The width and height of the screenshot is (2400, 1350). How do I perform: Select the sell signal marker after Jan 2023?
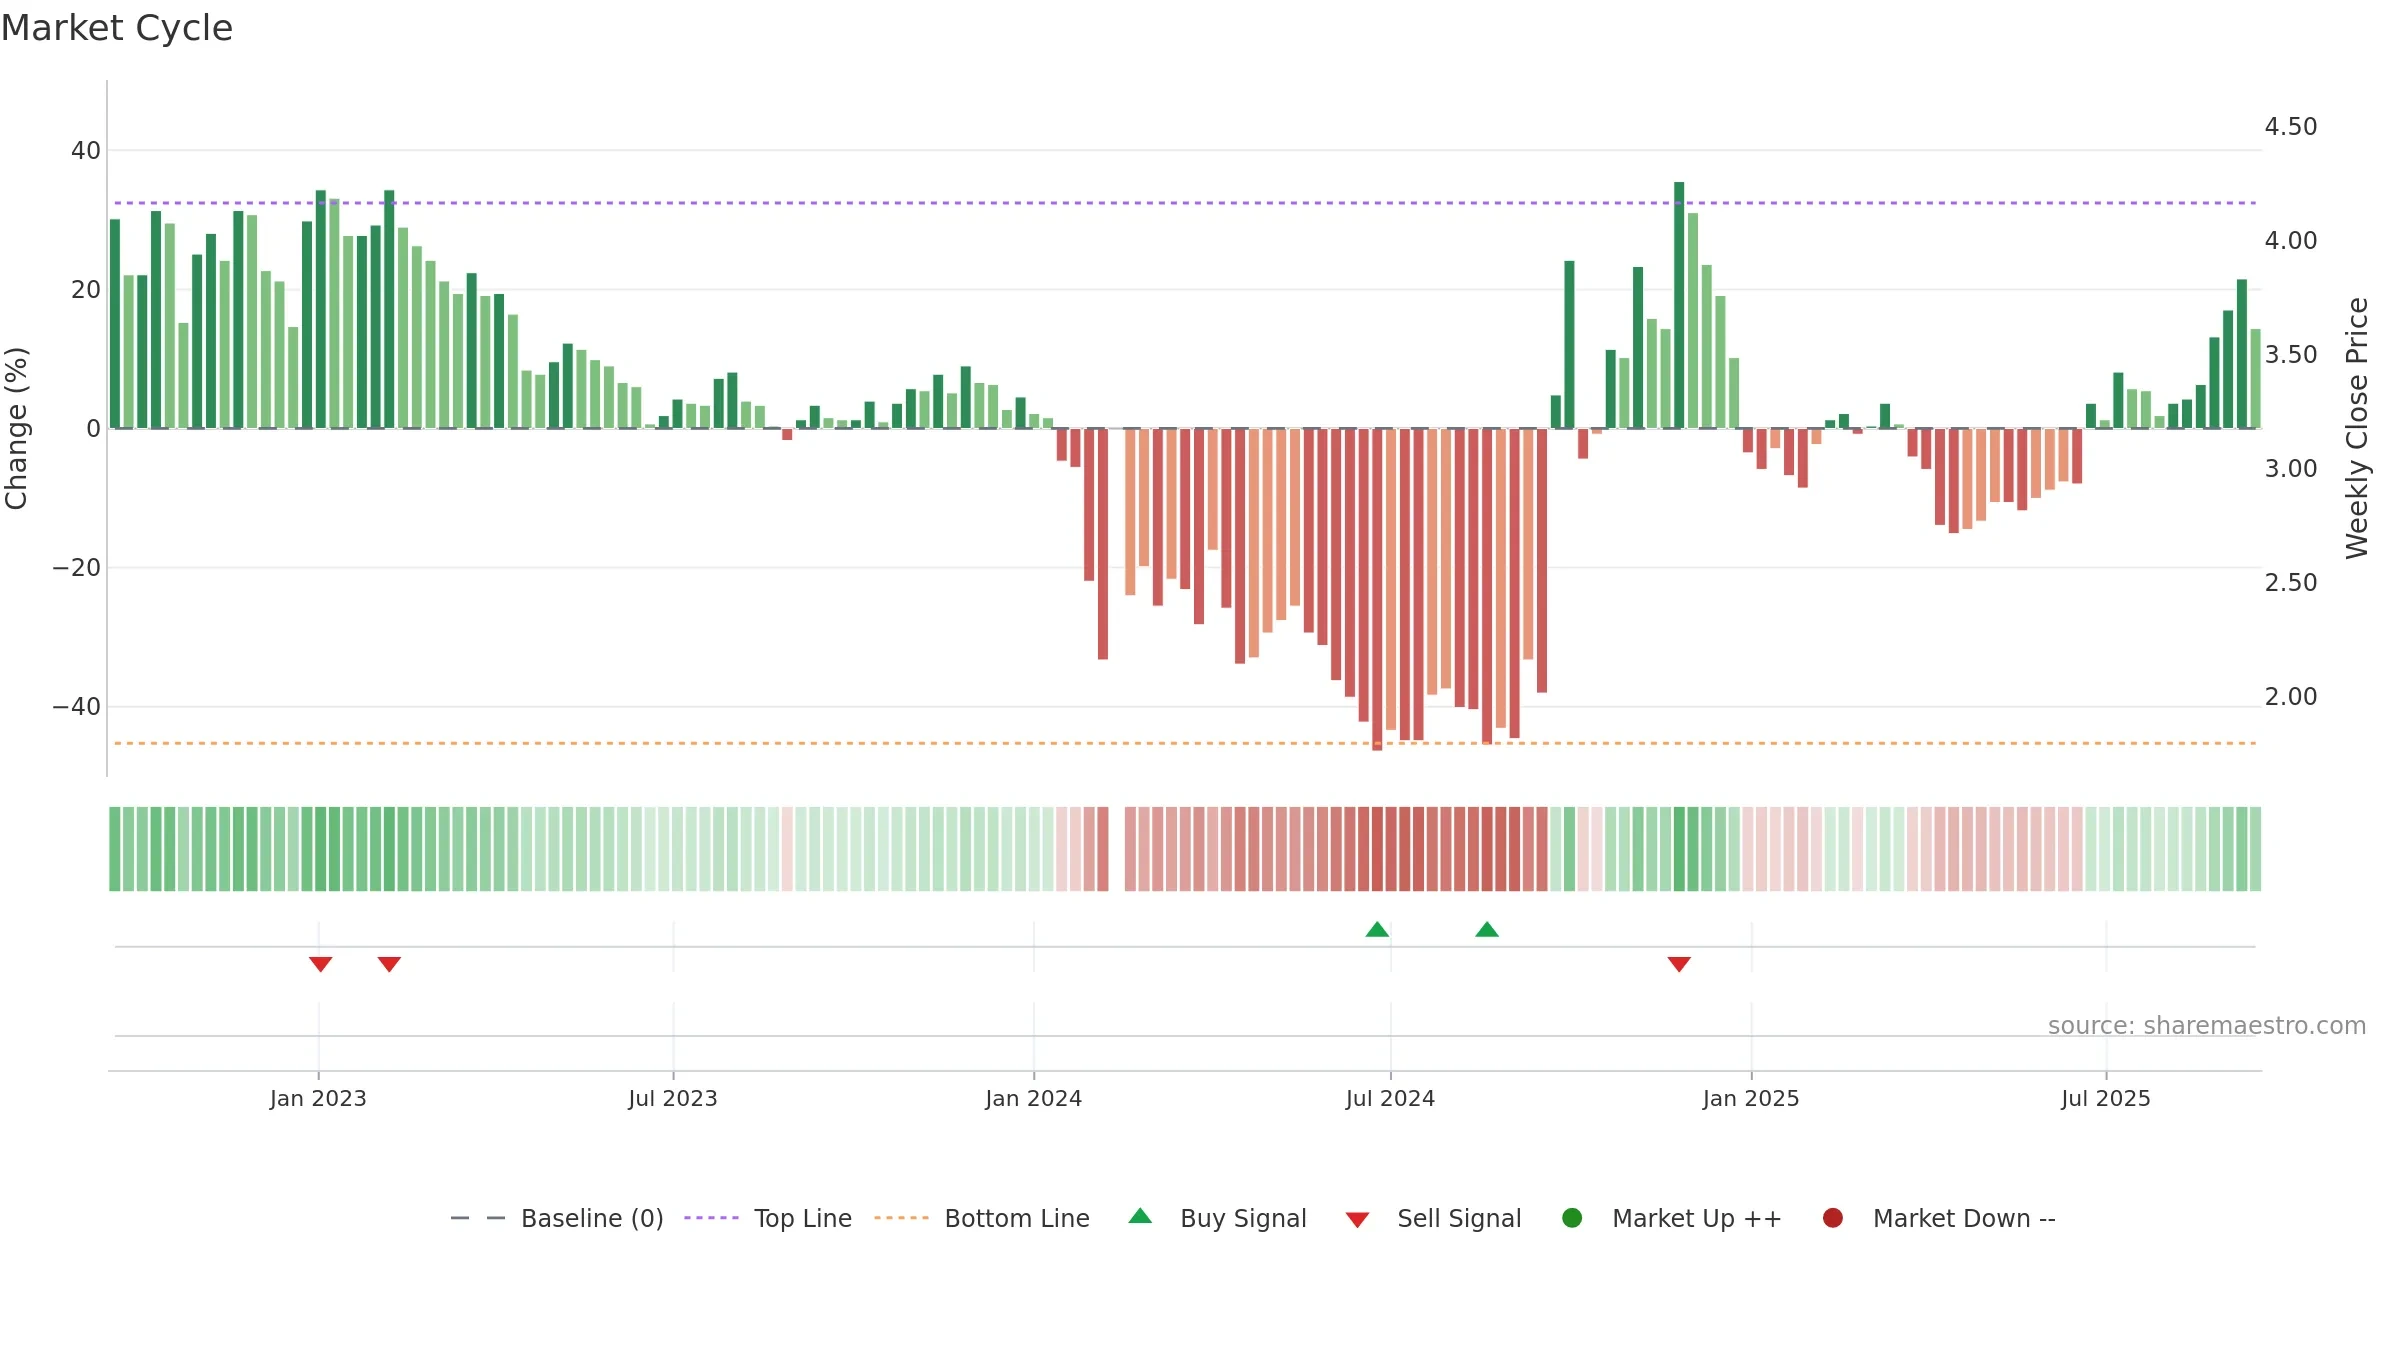click(389, 964)
